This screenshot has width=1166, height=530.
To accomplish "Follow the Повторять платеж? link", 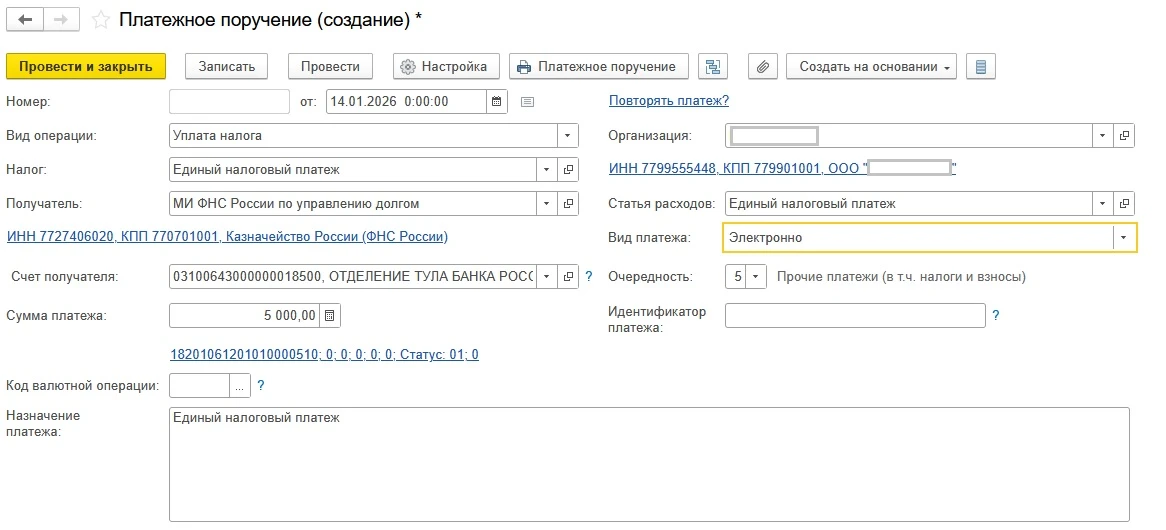I will pos(668,101).
